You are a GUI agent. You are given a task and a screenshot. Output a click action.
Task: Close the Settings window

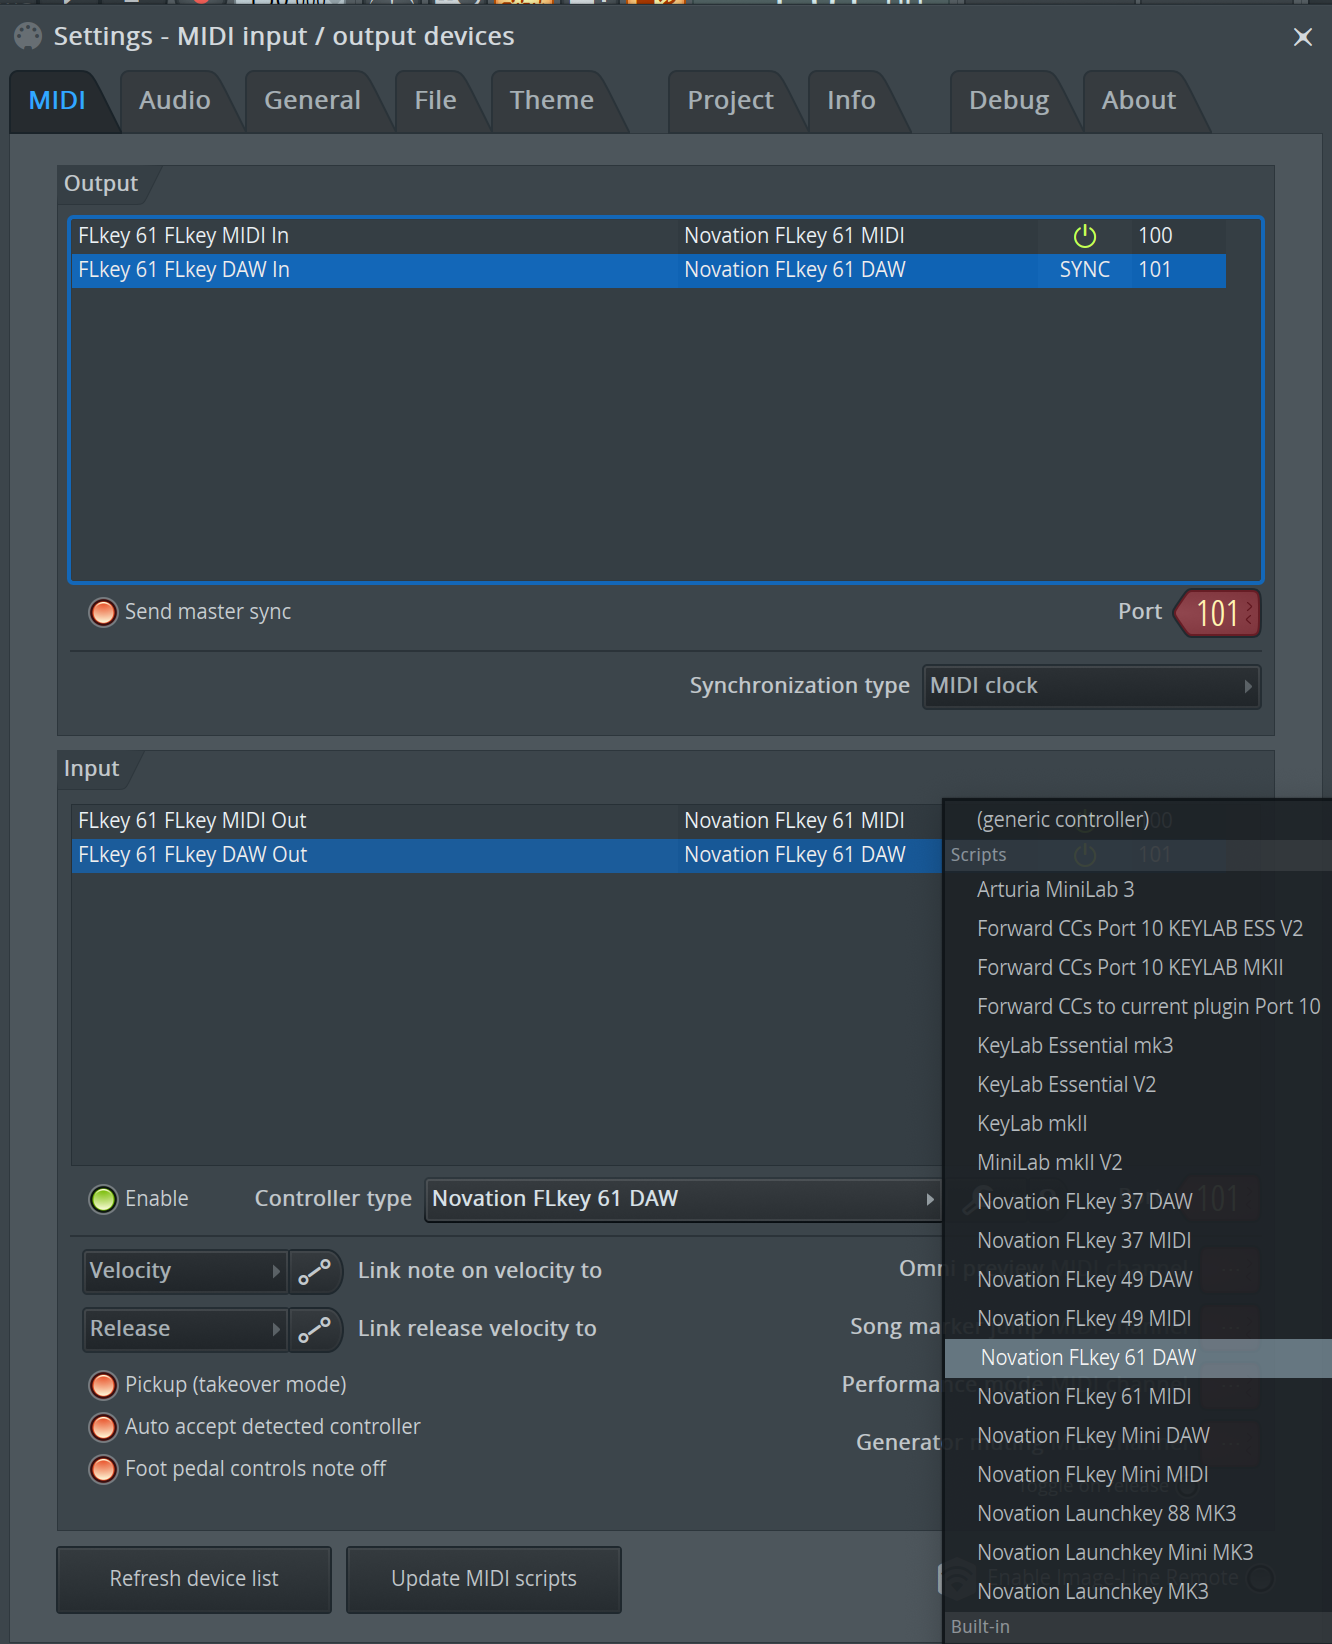click(1302, 37)
